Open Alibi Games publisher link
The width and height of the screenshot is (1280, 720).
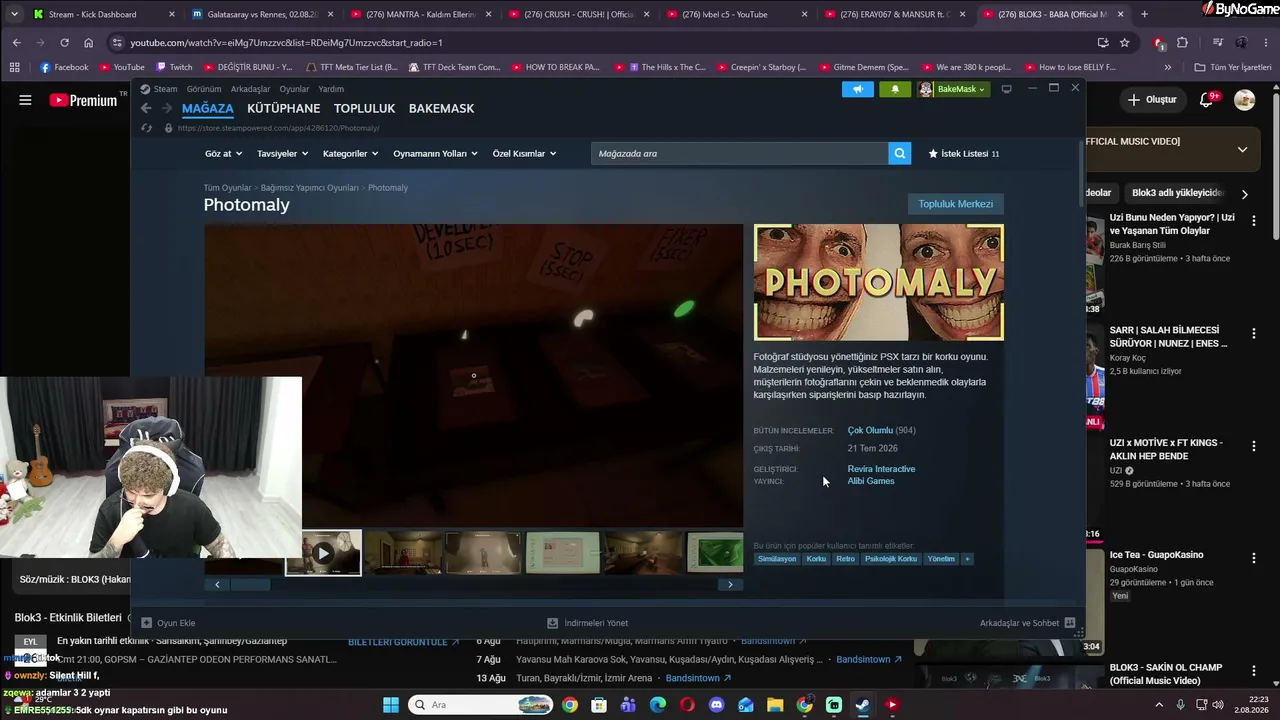coord(871,481)
